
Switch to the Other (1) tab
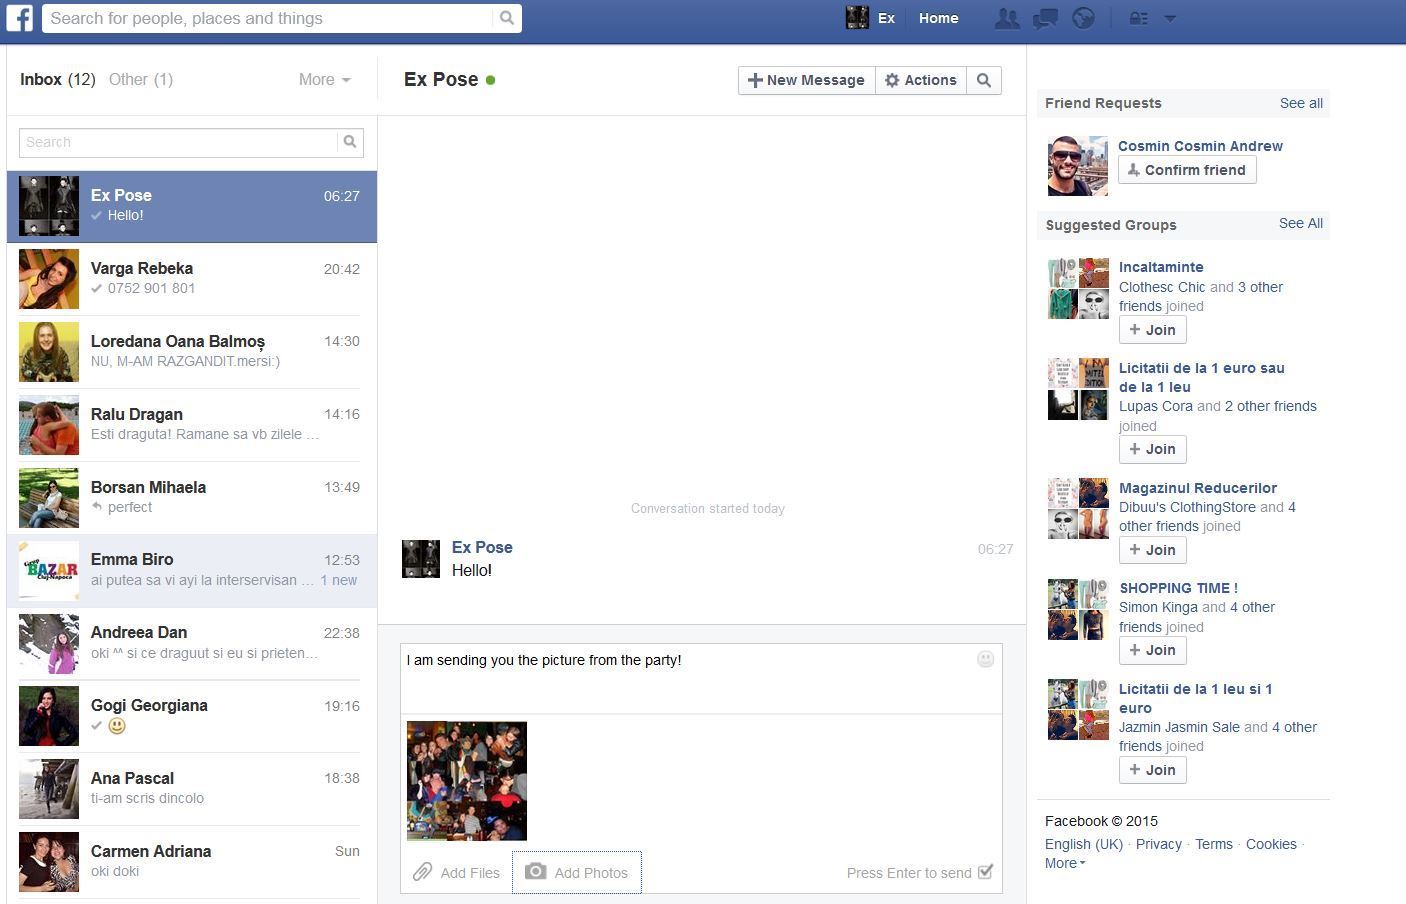[x=141, y=79]
